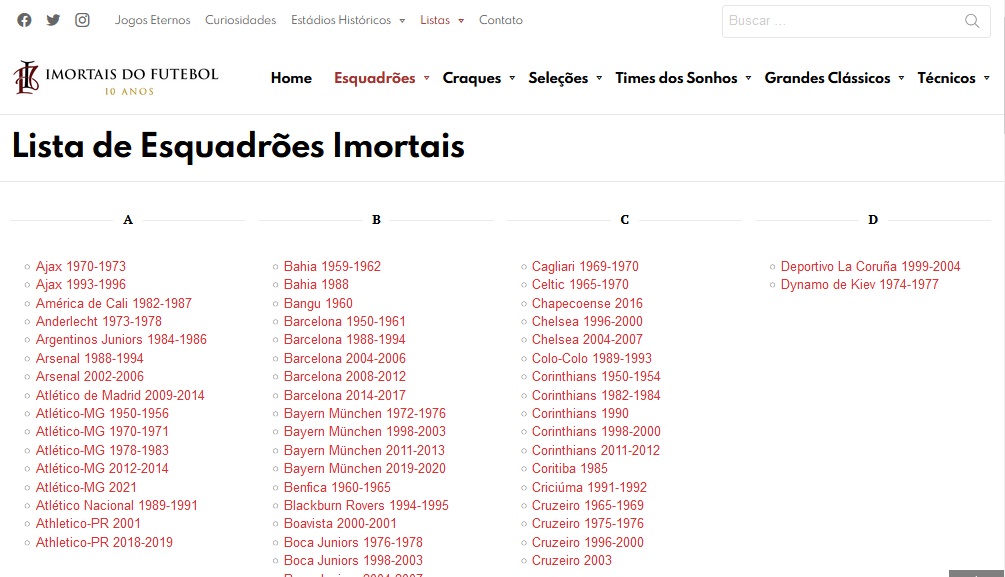Open Cruzeiro 2003 link
Image resolution: width=1005 pixels, height=577 pixels.
point(572,560)
